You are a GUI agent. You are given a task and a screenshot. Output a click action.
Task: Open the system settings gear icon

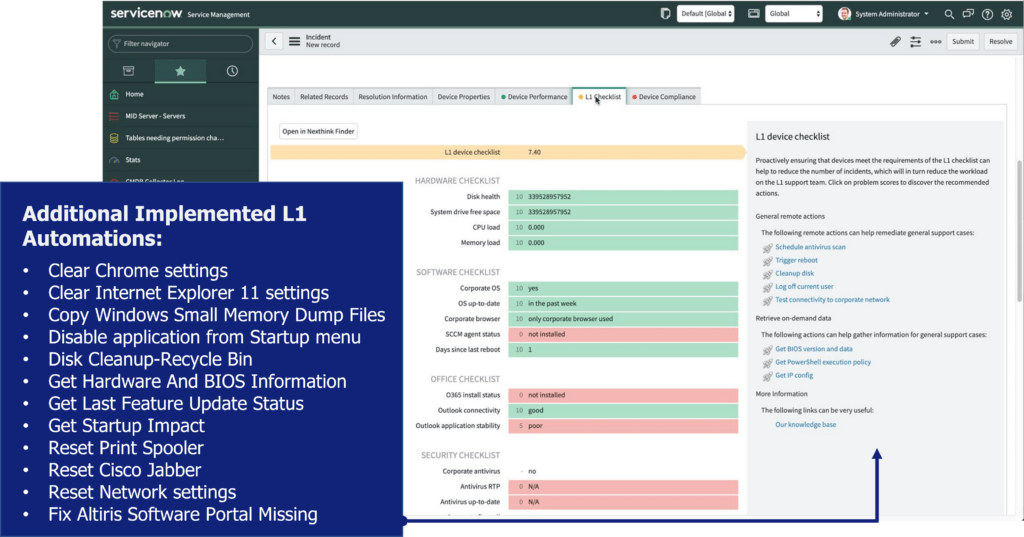point(1006,14)
